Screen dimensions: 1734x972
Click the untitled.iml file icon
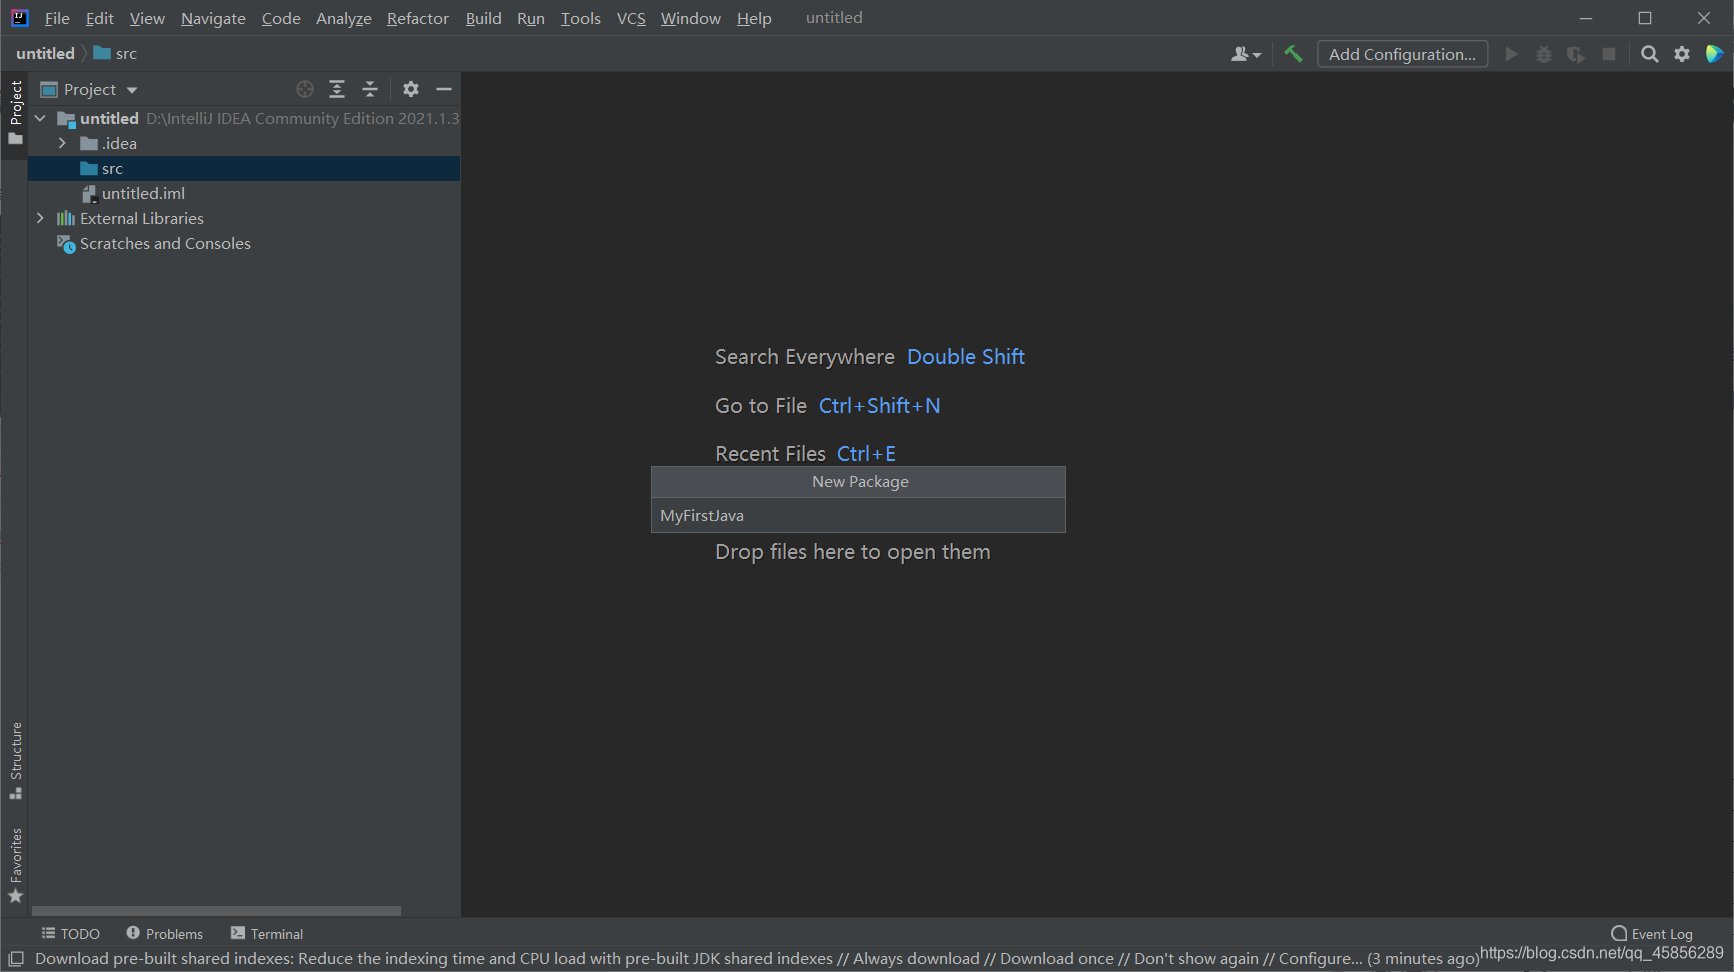89,193
